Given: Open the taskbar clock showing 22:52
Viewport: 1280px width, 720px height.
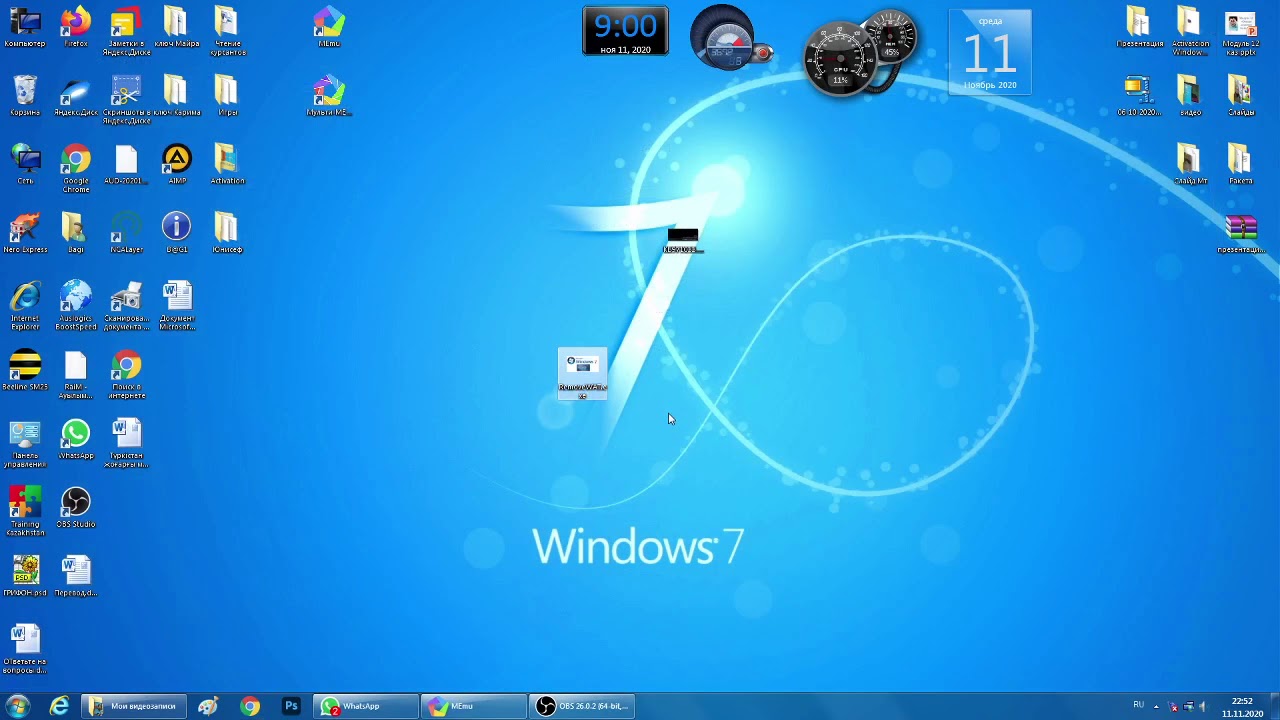Looking at the screenshot, I should coord(1242,707).
